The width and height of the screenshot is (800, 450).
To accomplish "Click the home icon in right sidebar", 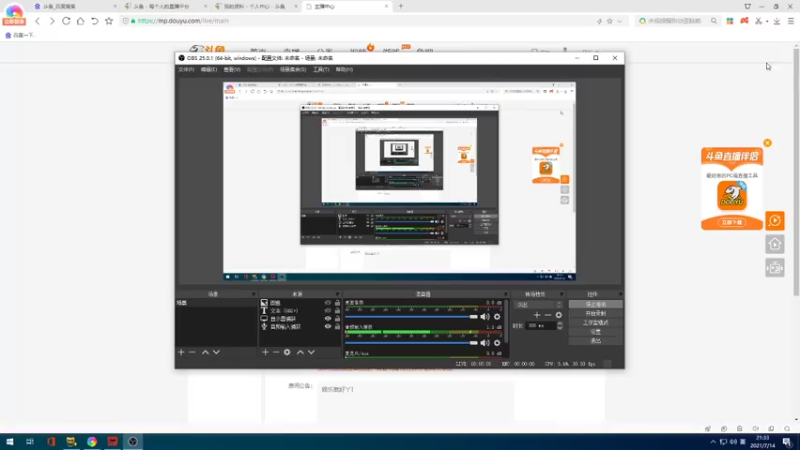I will pyautogui.click(x=774, y=244).
